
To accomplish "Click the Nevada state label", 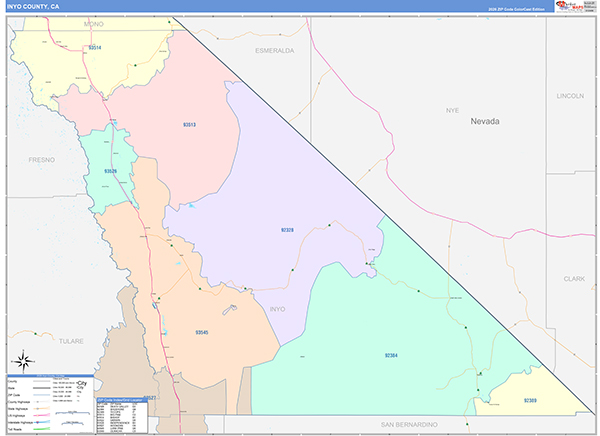I will pos(485,121).
